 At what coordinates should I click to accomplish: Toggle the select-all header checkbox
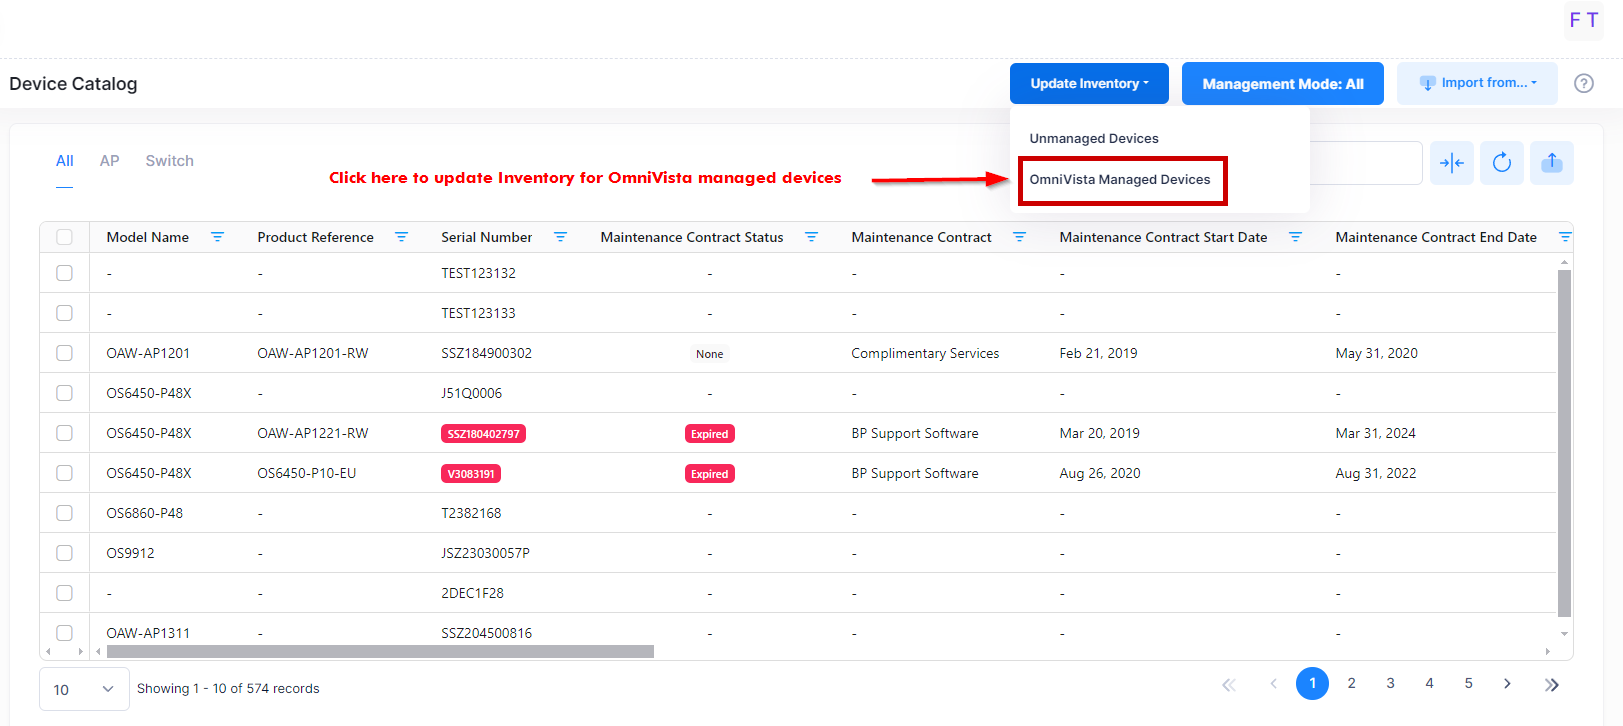(65, 237)
